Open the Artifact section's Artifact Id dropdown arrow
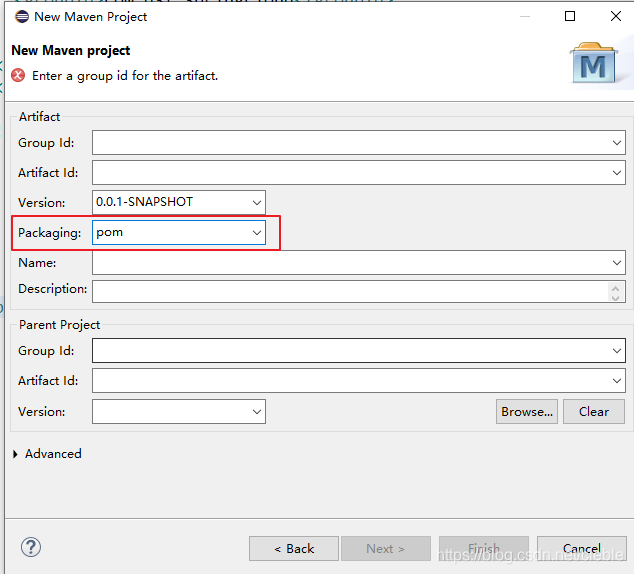This screenshot has width=634, height=574. [x=617, y=173]
